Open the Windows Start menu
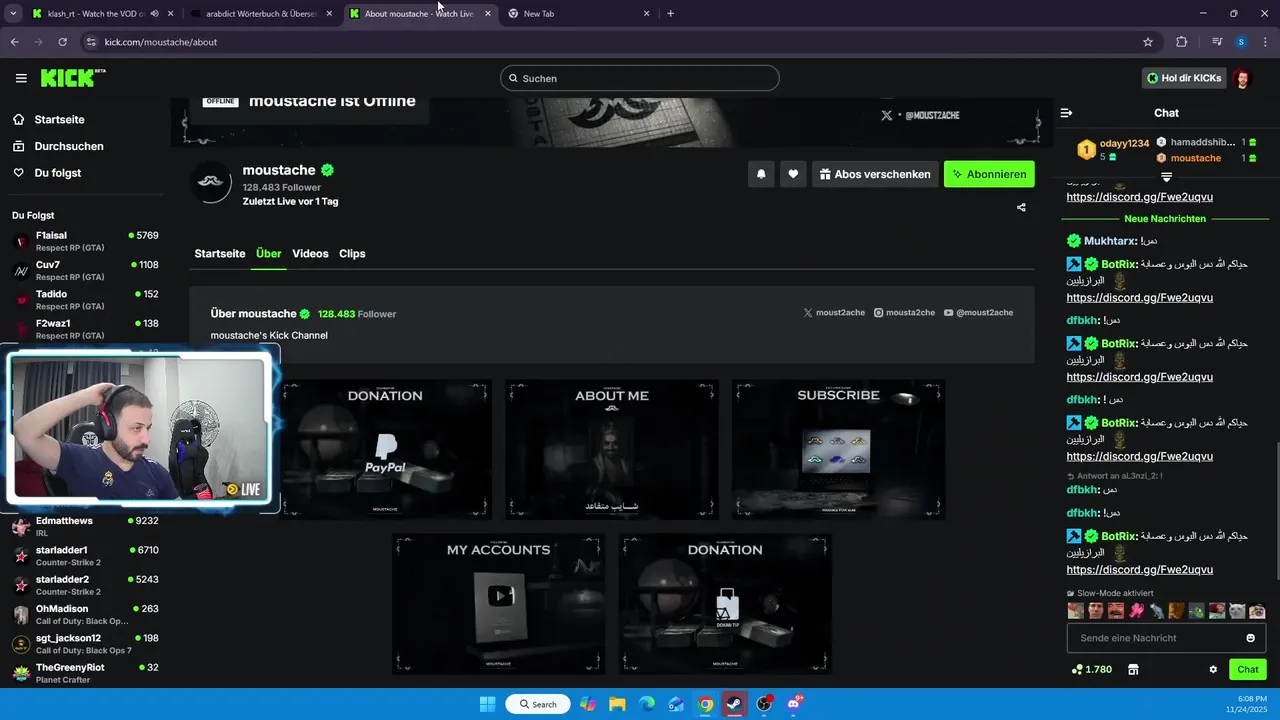1280x720 pixels. pos(487,704)
